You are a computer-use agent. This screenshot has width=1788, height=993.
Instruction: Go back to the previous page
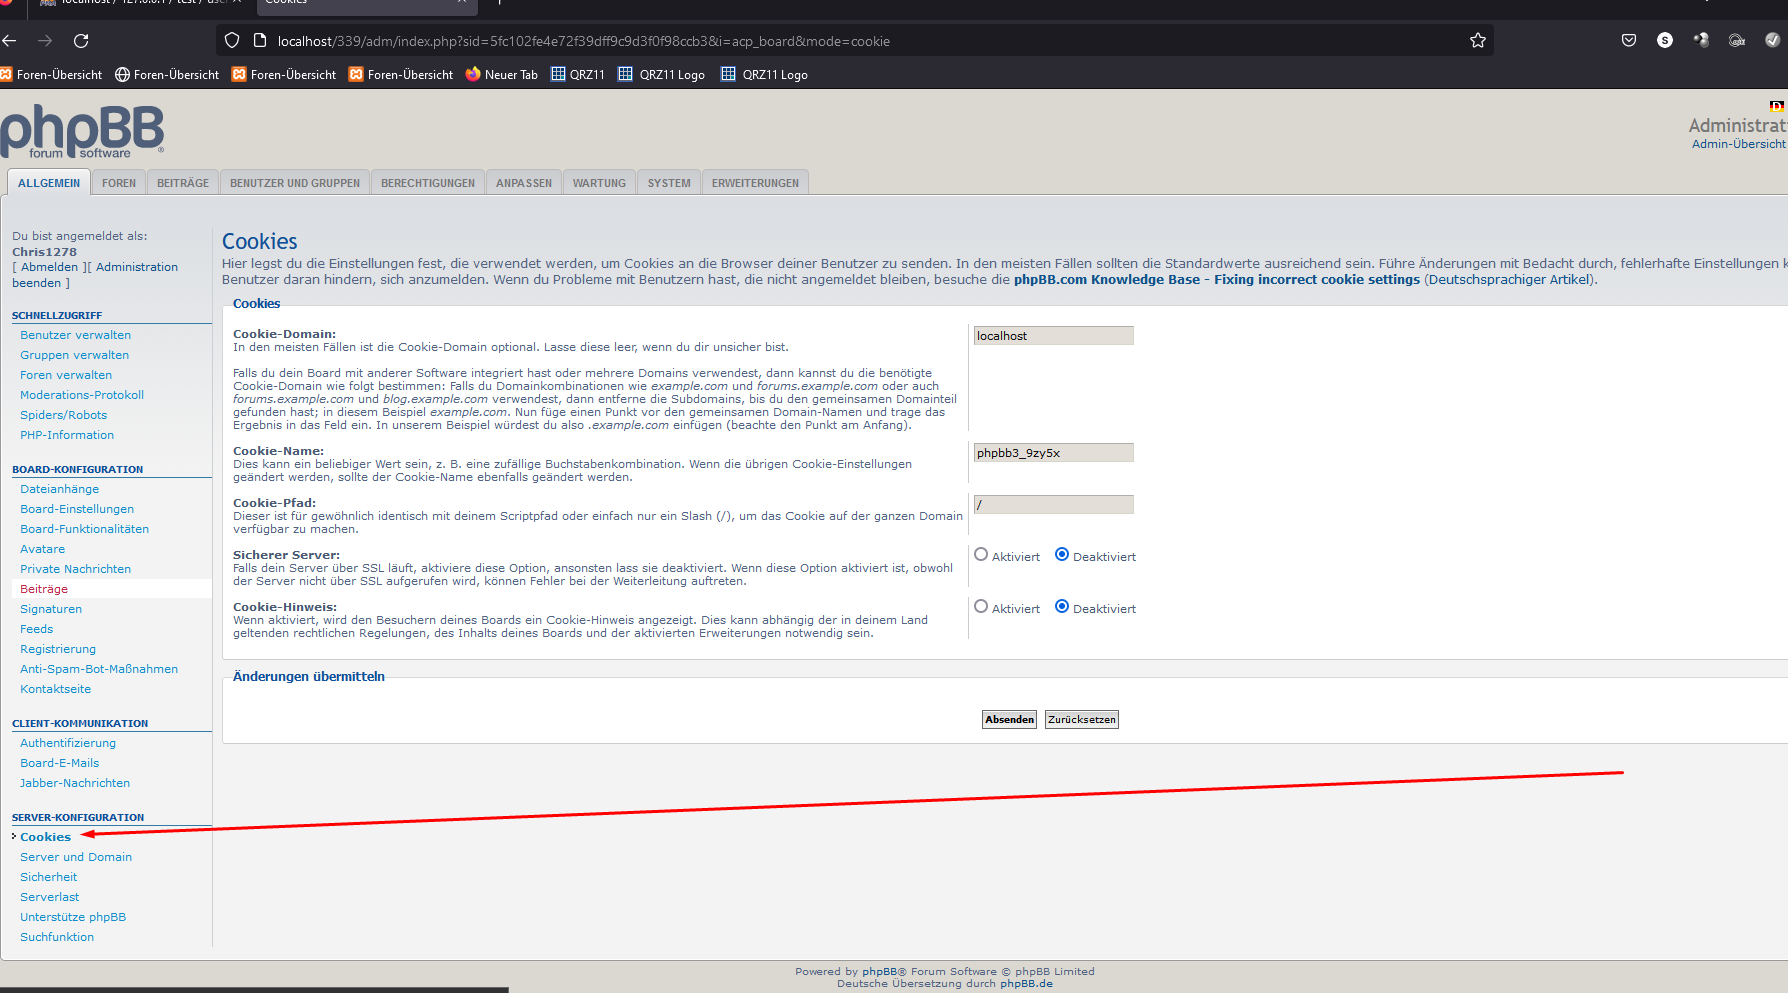pos(10,41)
